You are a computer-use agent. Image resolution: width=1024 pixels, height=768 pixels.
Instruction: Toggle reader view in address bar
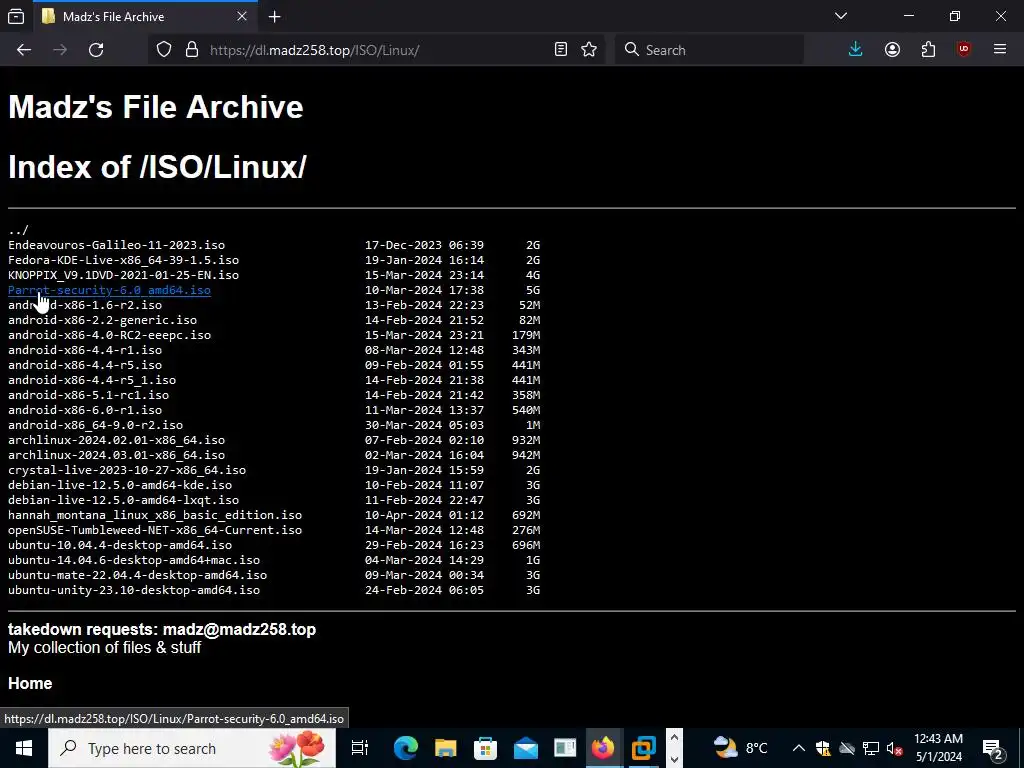click(x=561, y=50)
